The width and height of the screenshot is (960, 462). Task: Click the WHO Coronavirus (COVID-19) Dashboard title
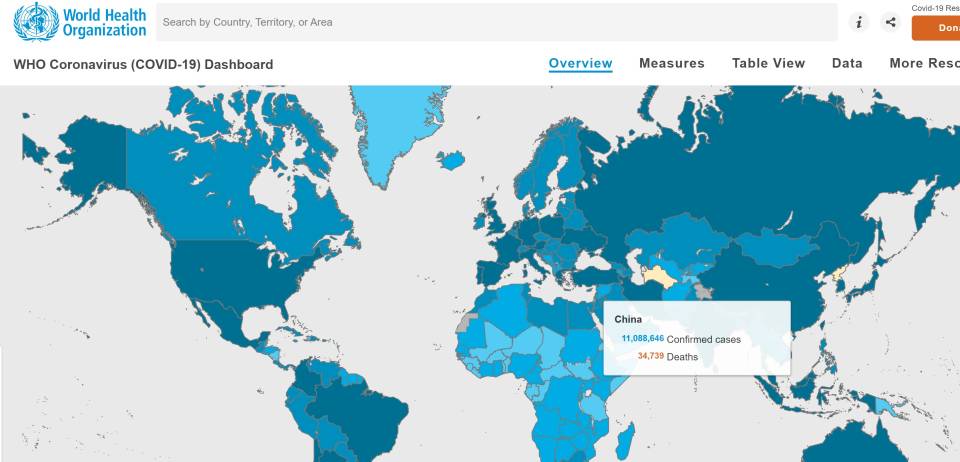[143, 64]
